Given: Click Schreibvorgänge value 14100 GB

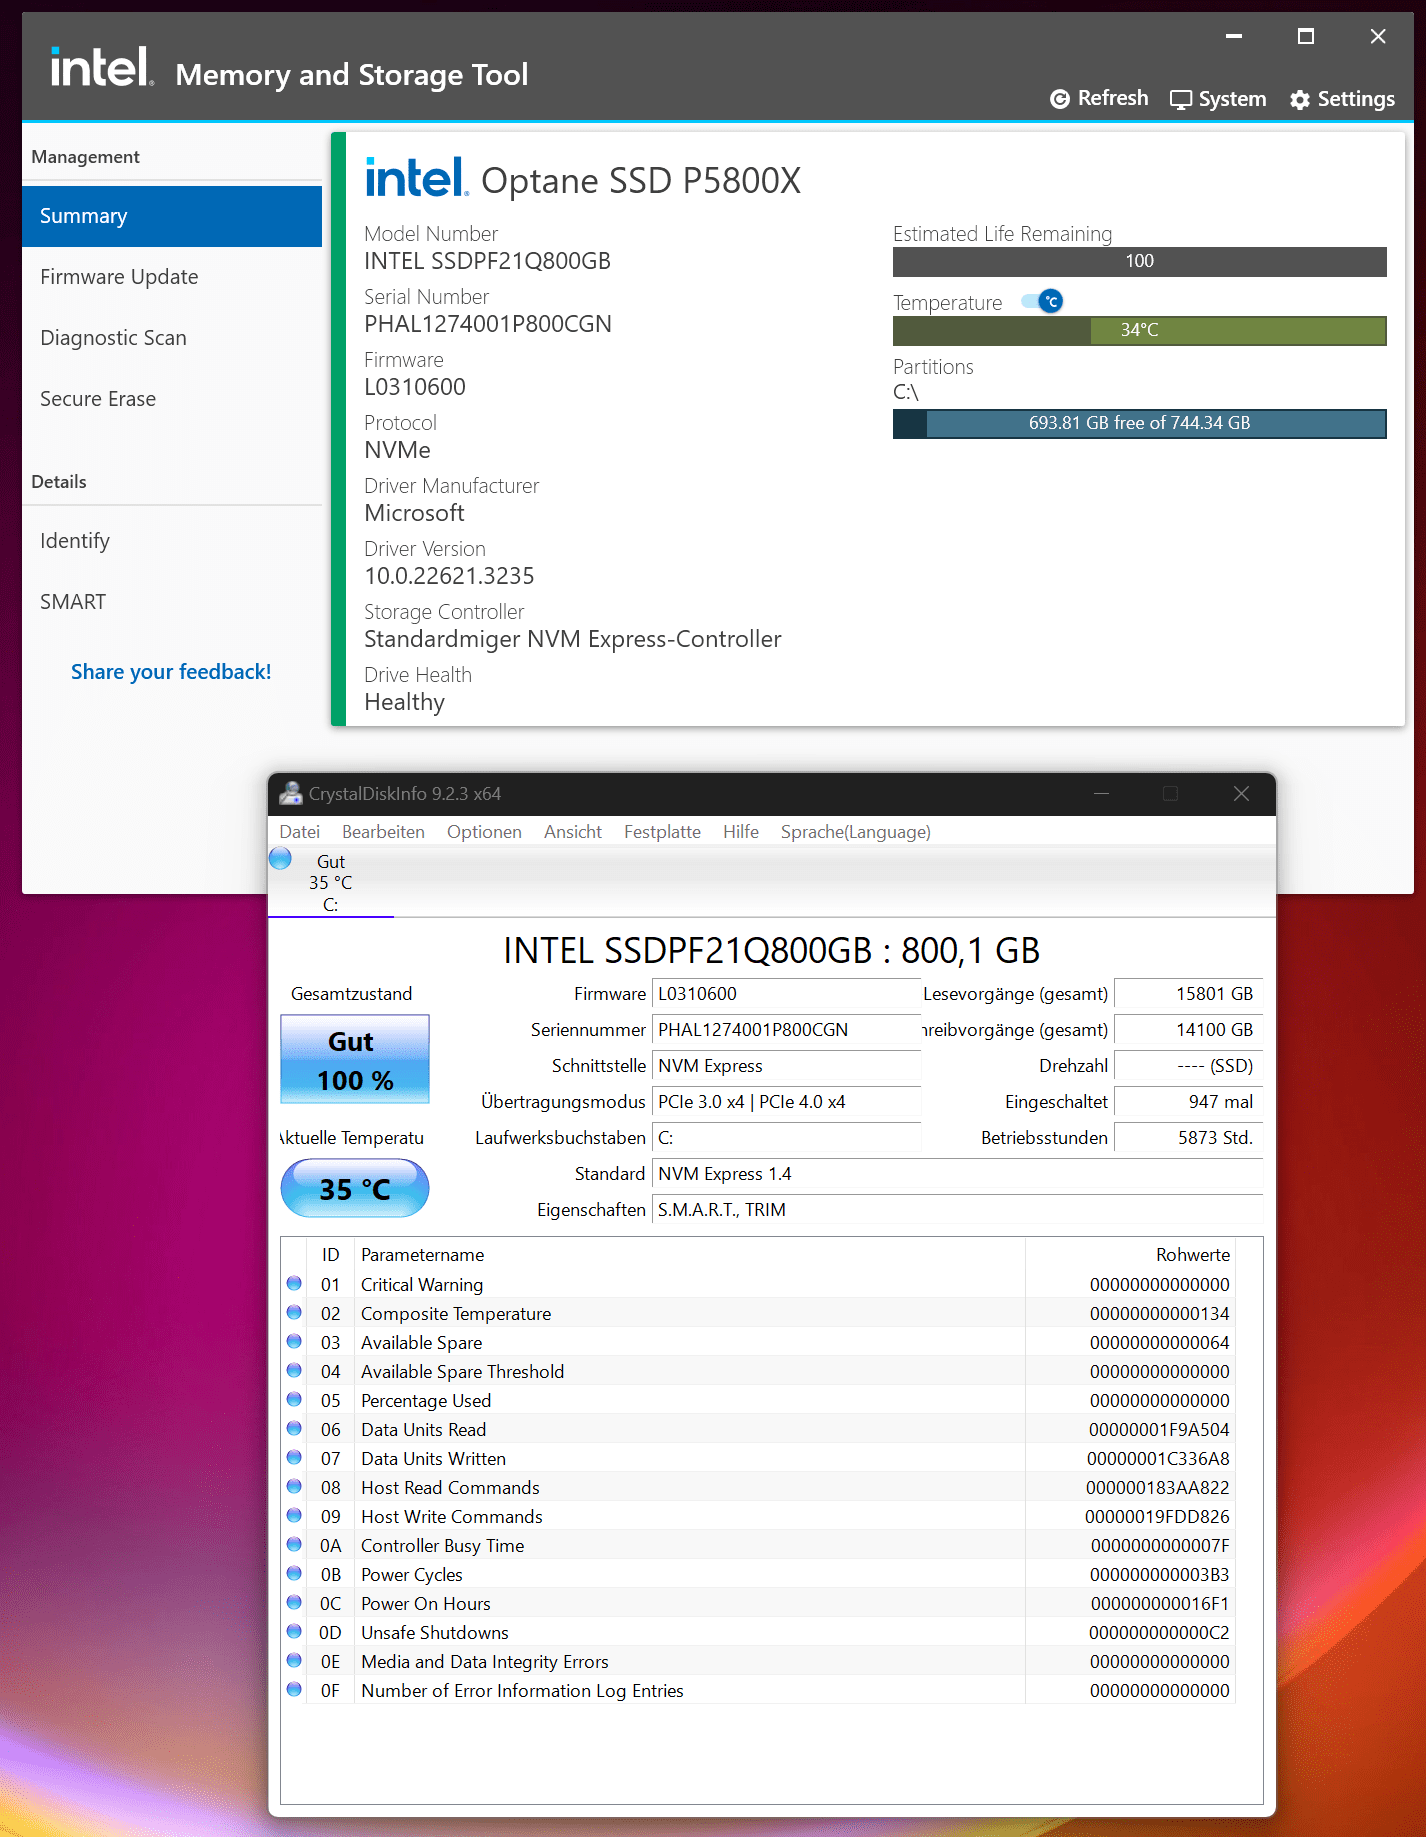Looking at the screenshot, I should click(1188, 1030).
